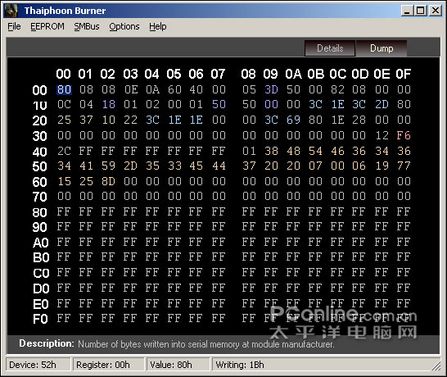Select byte 45 in row 50

tap(196, 166)
